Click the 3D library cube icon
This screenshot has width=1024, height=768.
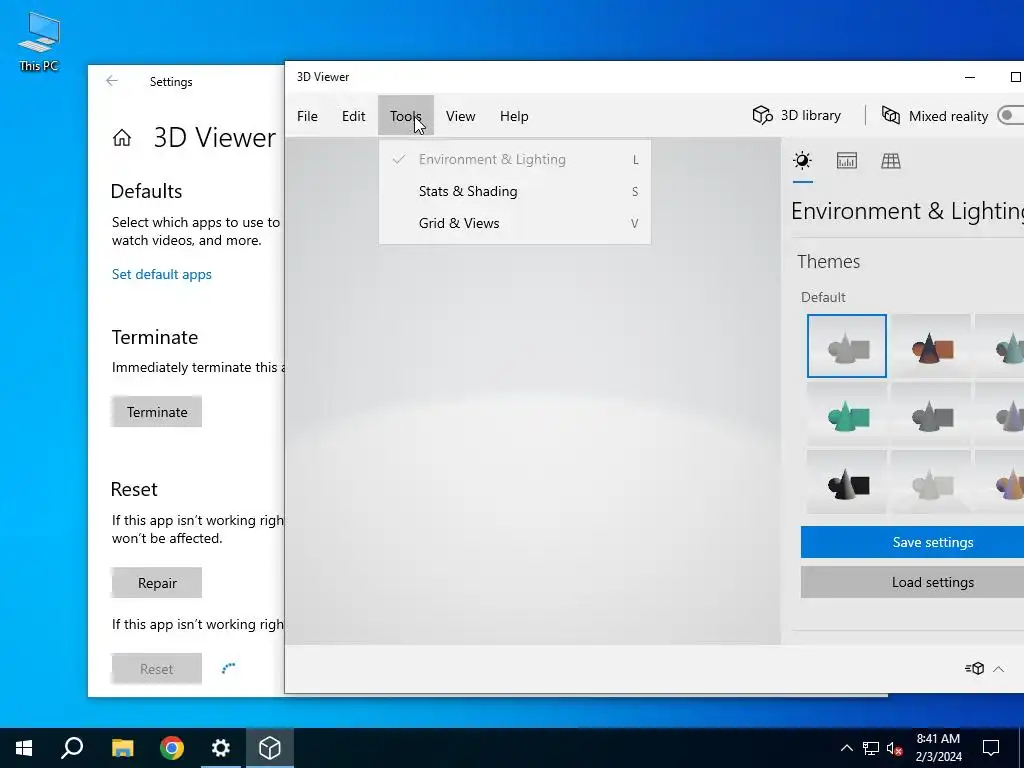pyautogui.click(x=762, y=116)
